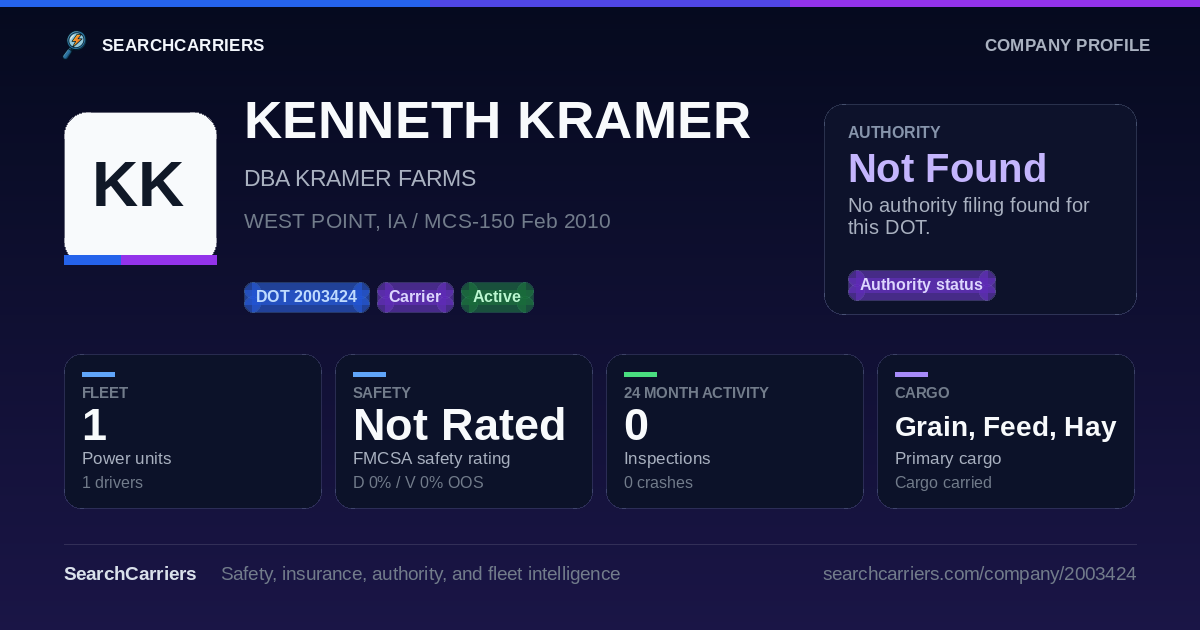This screenshot has height=630, width=1200.
Task: Click the SearchCarriers magnifier logo icon
Action: [x=75, y=45]
